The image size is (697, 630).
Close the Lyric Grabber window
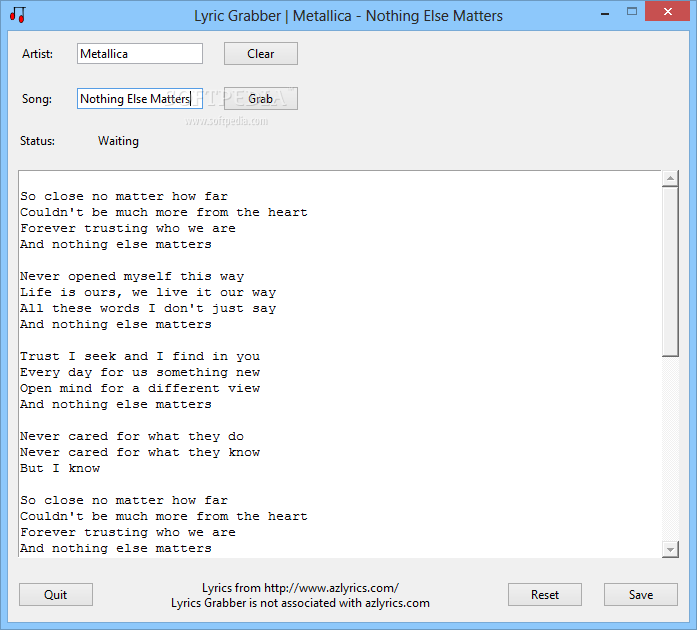pos(668,12)
